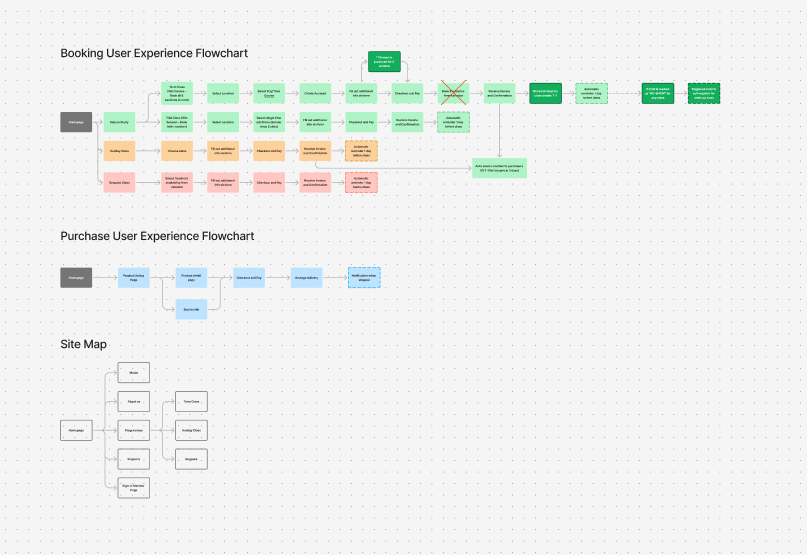
Task: Select the green 'Create Account' node
Action: [315, 93]
